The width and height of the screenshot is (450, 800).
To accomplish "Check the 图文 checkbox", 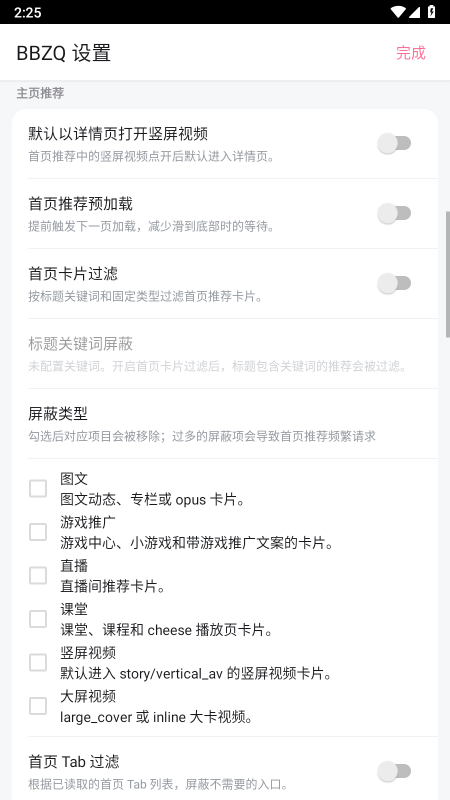I will click(38, 488).
